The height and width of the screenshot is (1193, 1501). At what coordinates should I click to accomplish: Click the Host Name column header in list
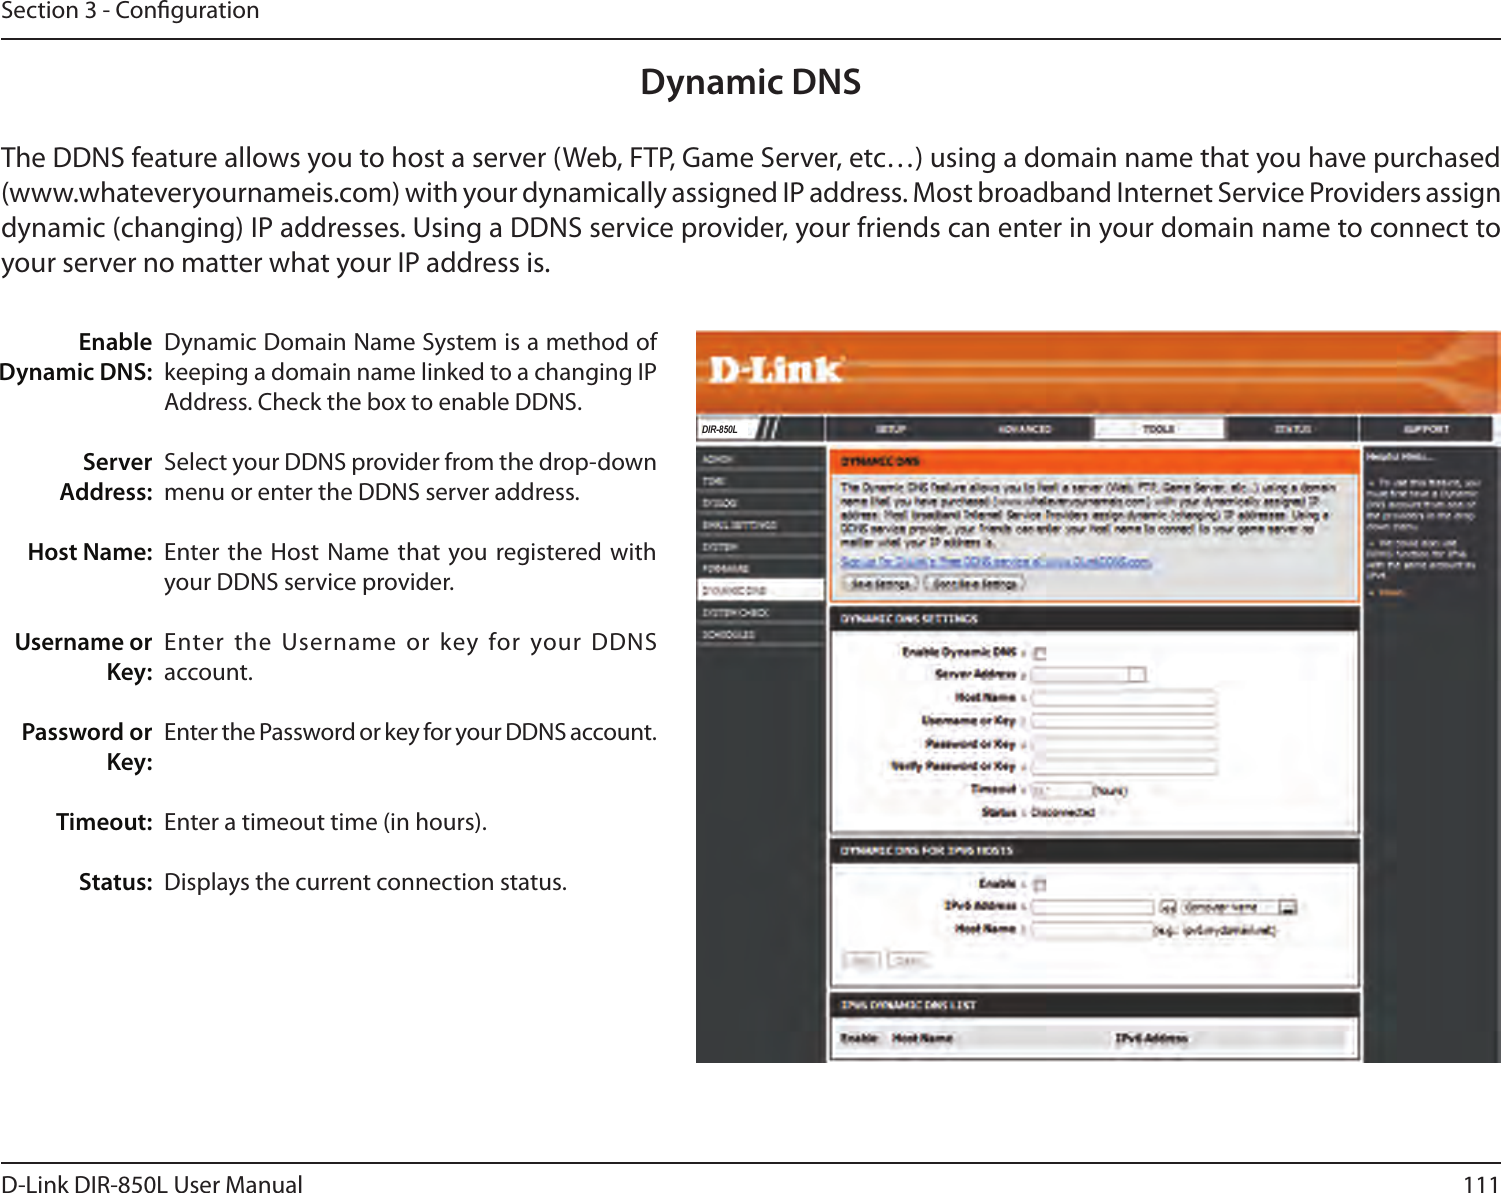click(922, 1039)
